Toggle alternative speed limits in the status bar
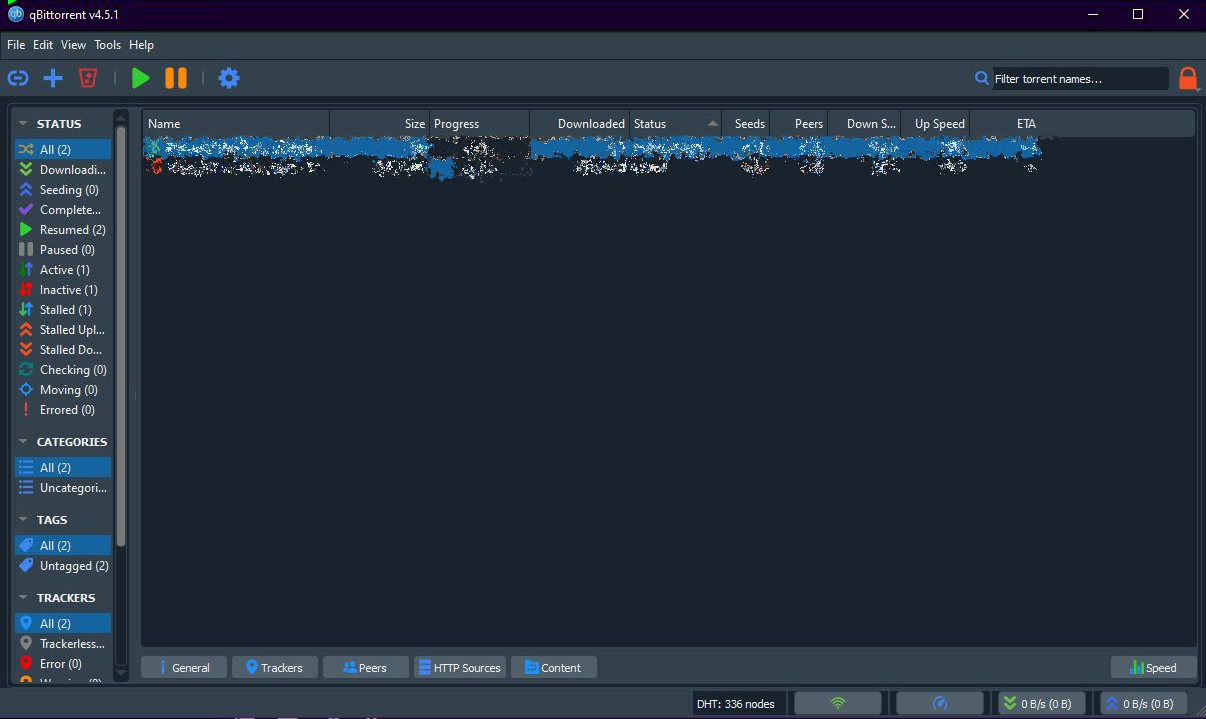 click(x=939, y=702)
